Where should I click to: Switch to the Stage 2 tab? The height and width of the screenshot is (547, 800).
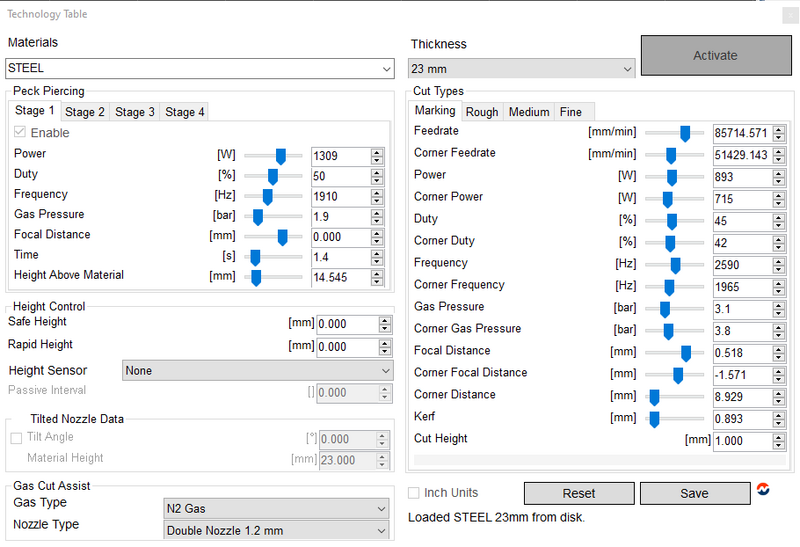(85, 112)
